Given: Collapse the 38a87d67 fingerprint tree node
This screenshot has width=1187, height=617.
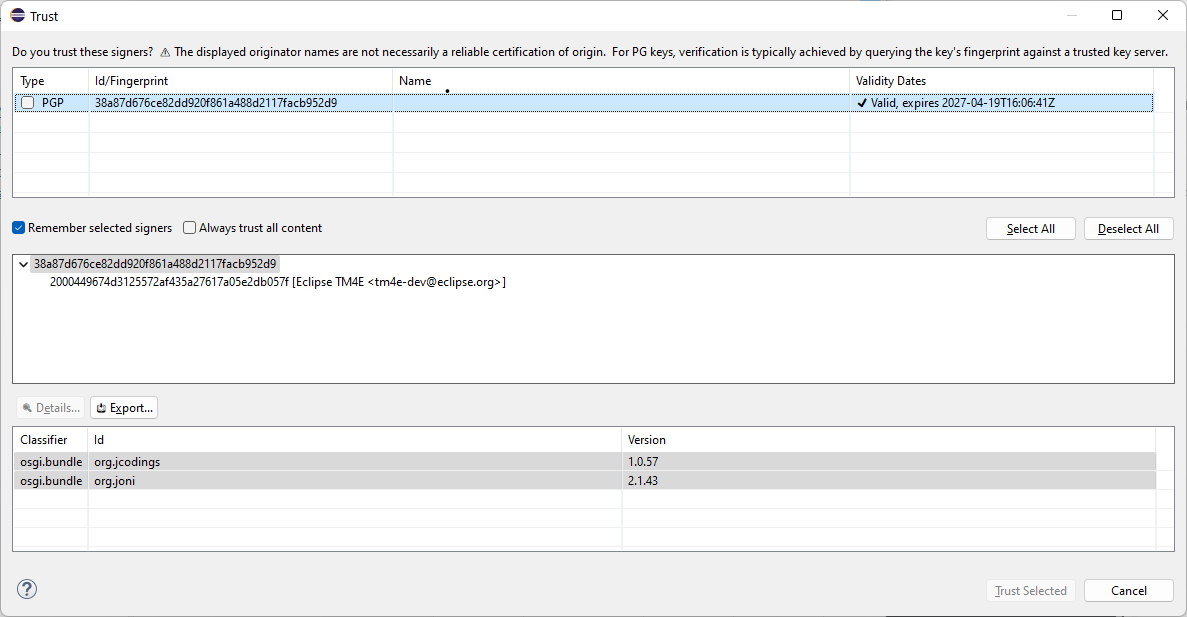Looking at the screenshot, I should click(23, 264).
